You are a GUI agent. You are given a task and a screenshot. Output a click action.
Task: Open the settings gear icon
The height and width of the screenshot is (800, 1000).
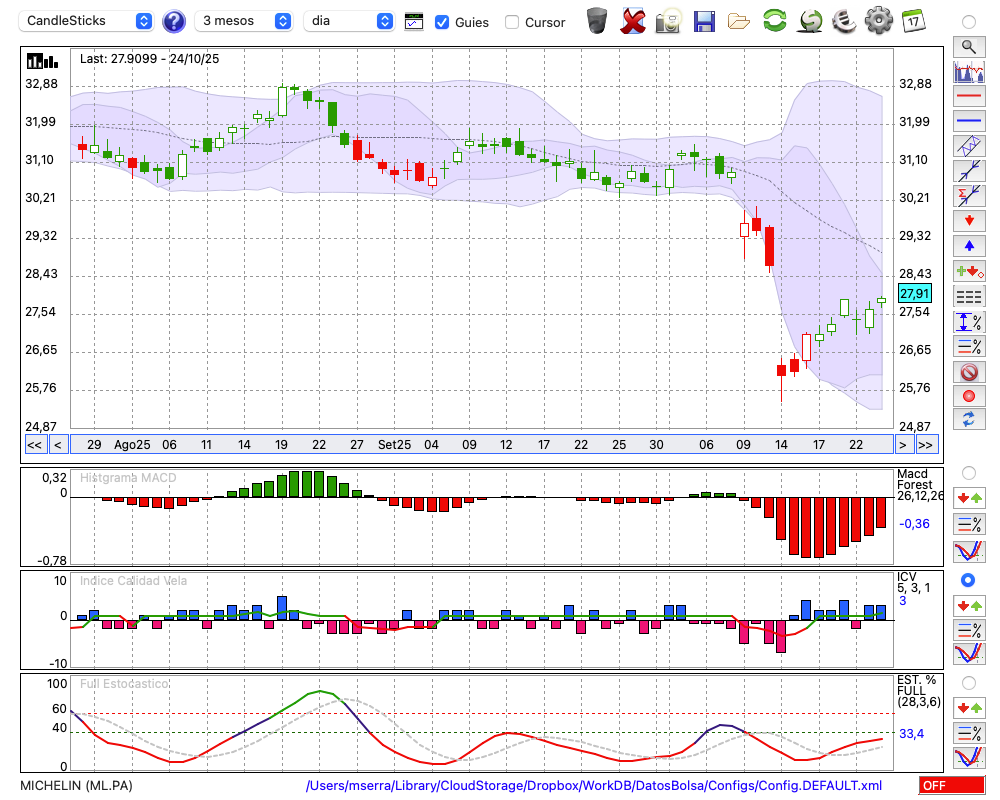click(x=878, y=21)
